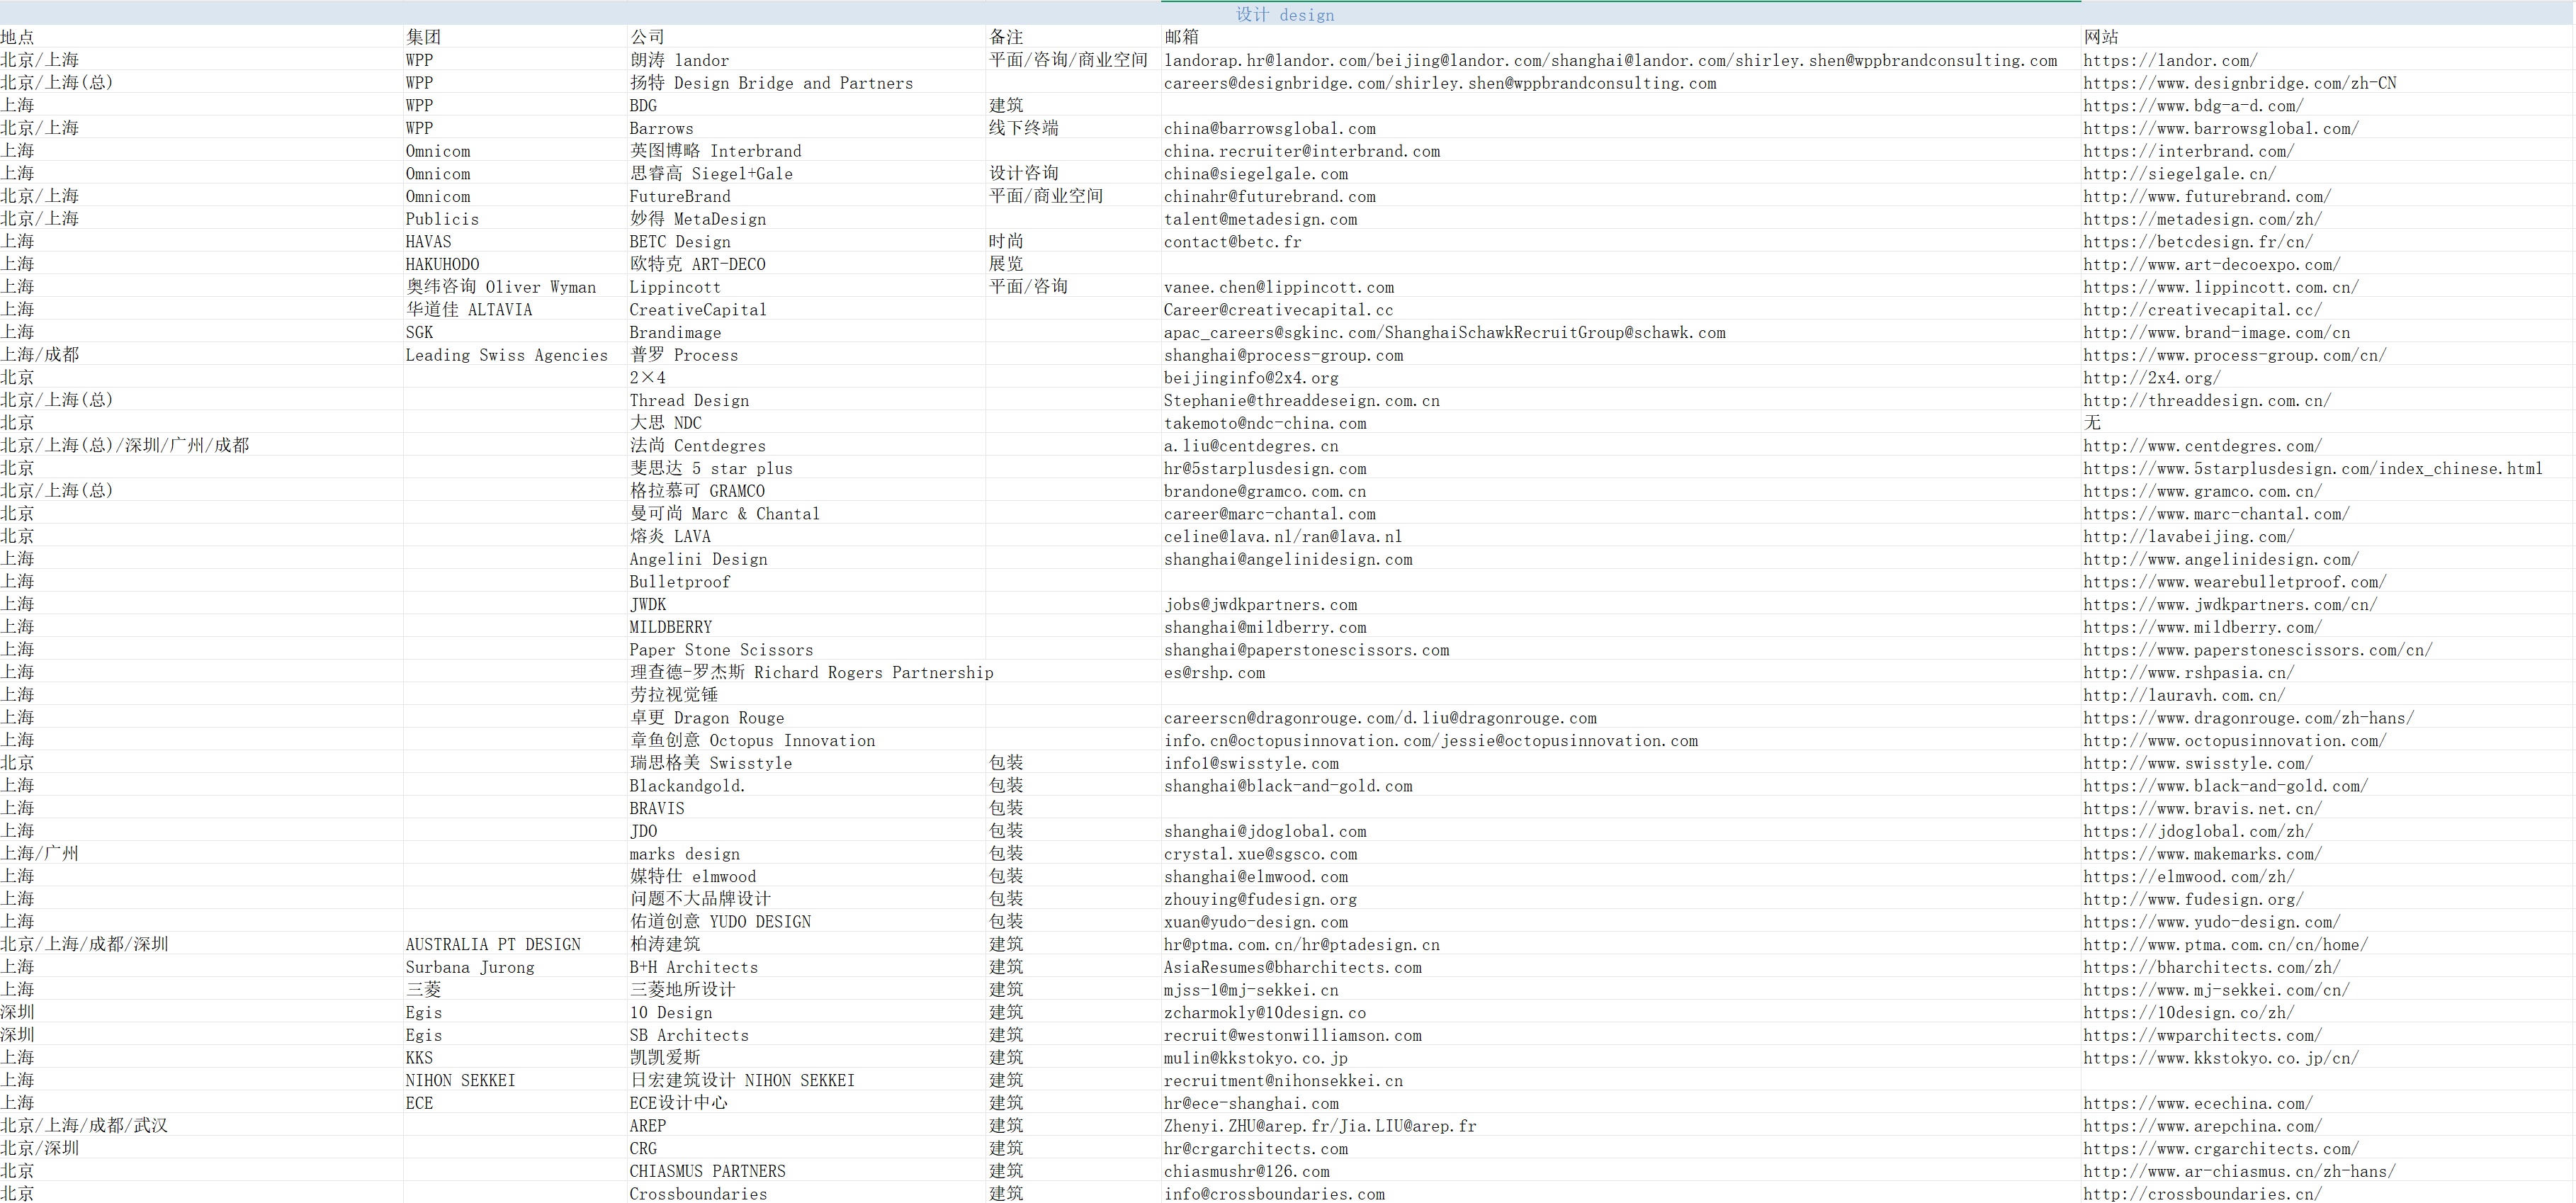Select the 问题不大品牌设计 company cell
Viewport: 2576px width, 1203px height.
tap(700, 899)
